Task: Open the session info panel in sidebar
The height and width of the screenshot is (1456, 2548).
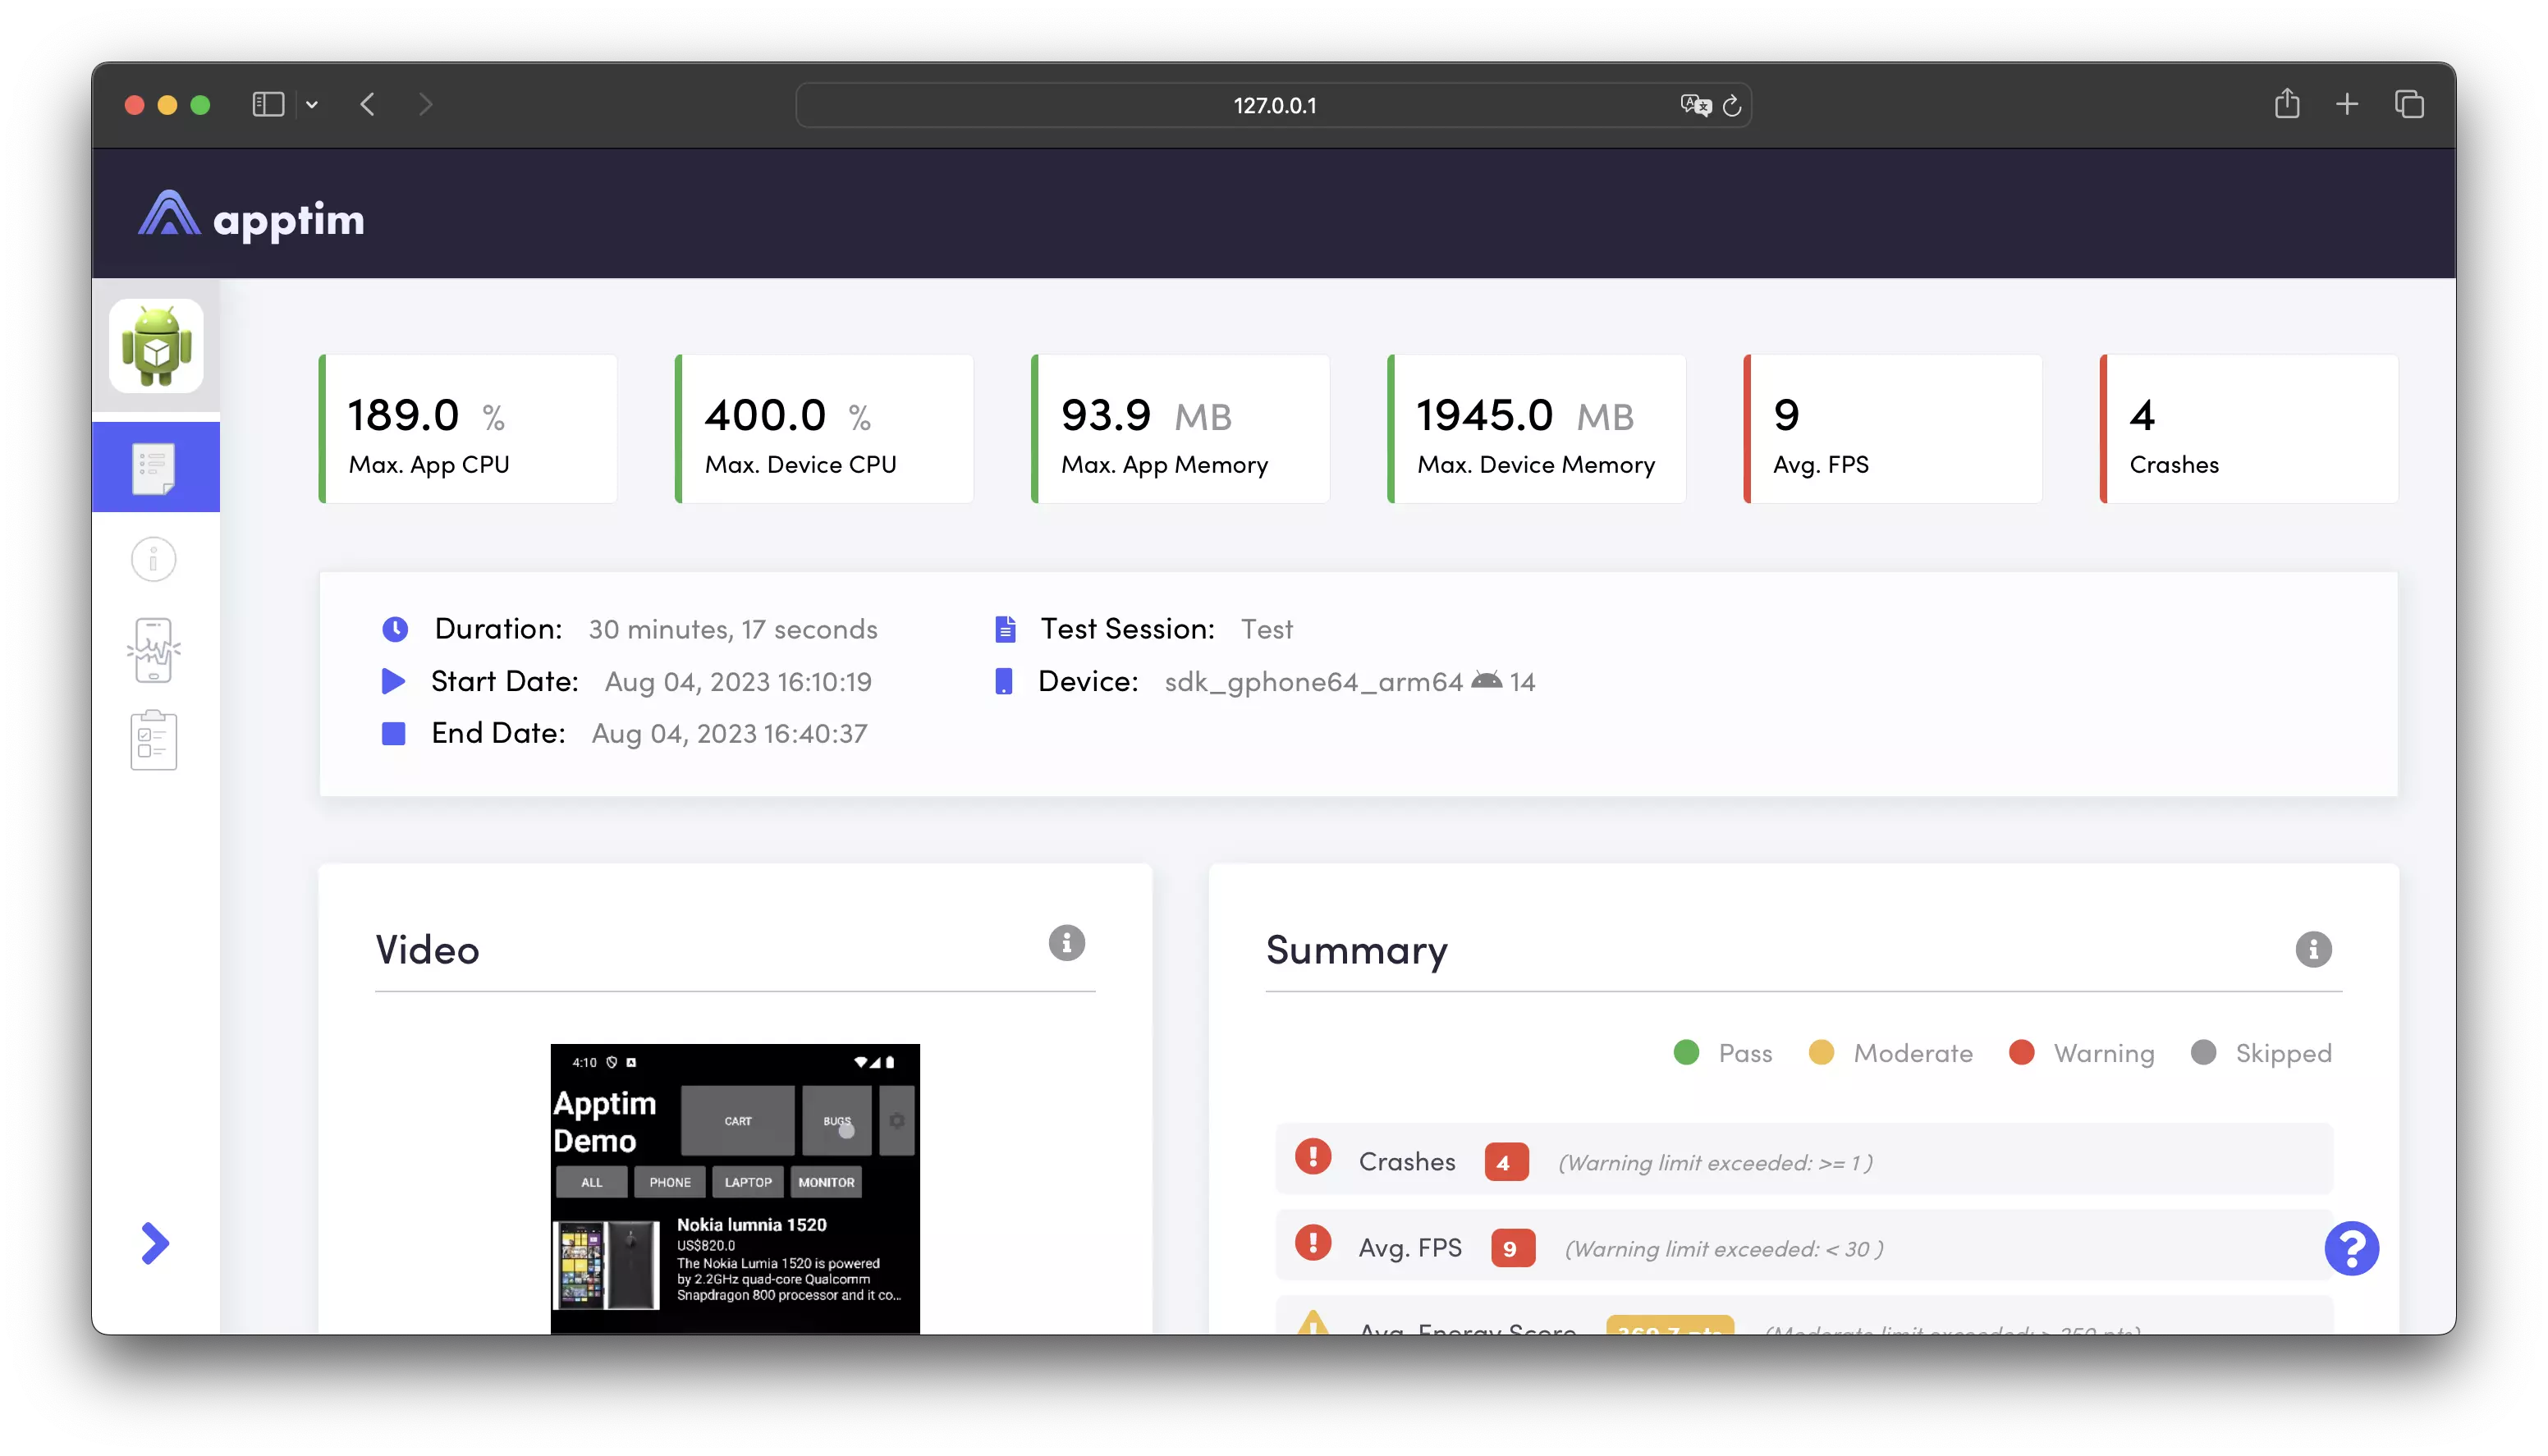Action: pyautogui.click(x=153, y=559)
